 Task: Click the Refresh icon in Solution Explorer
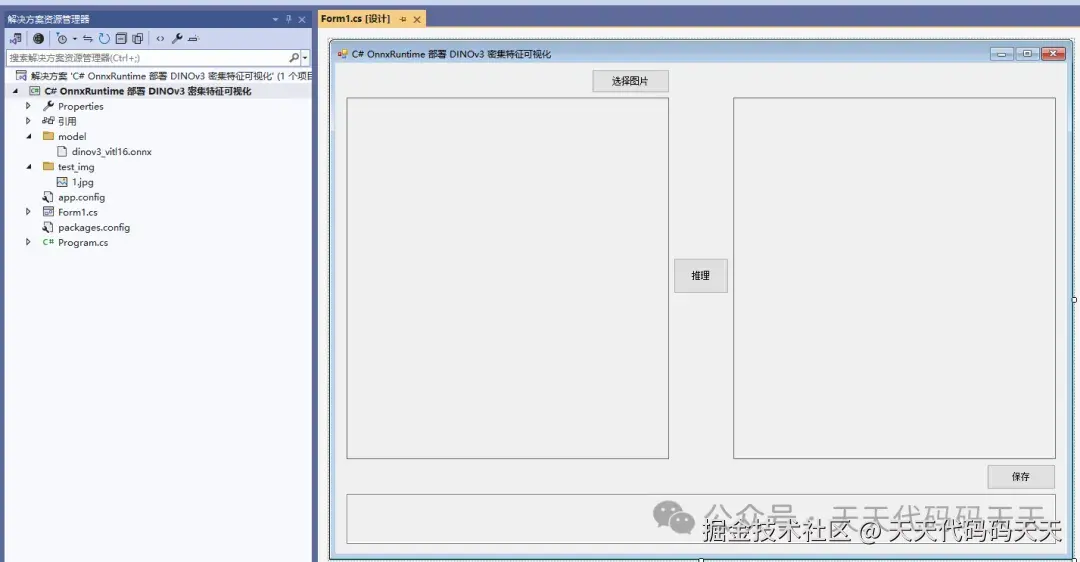[x=104, y=39]
